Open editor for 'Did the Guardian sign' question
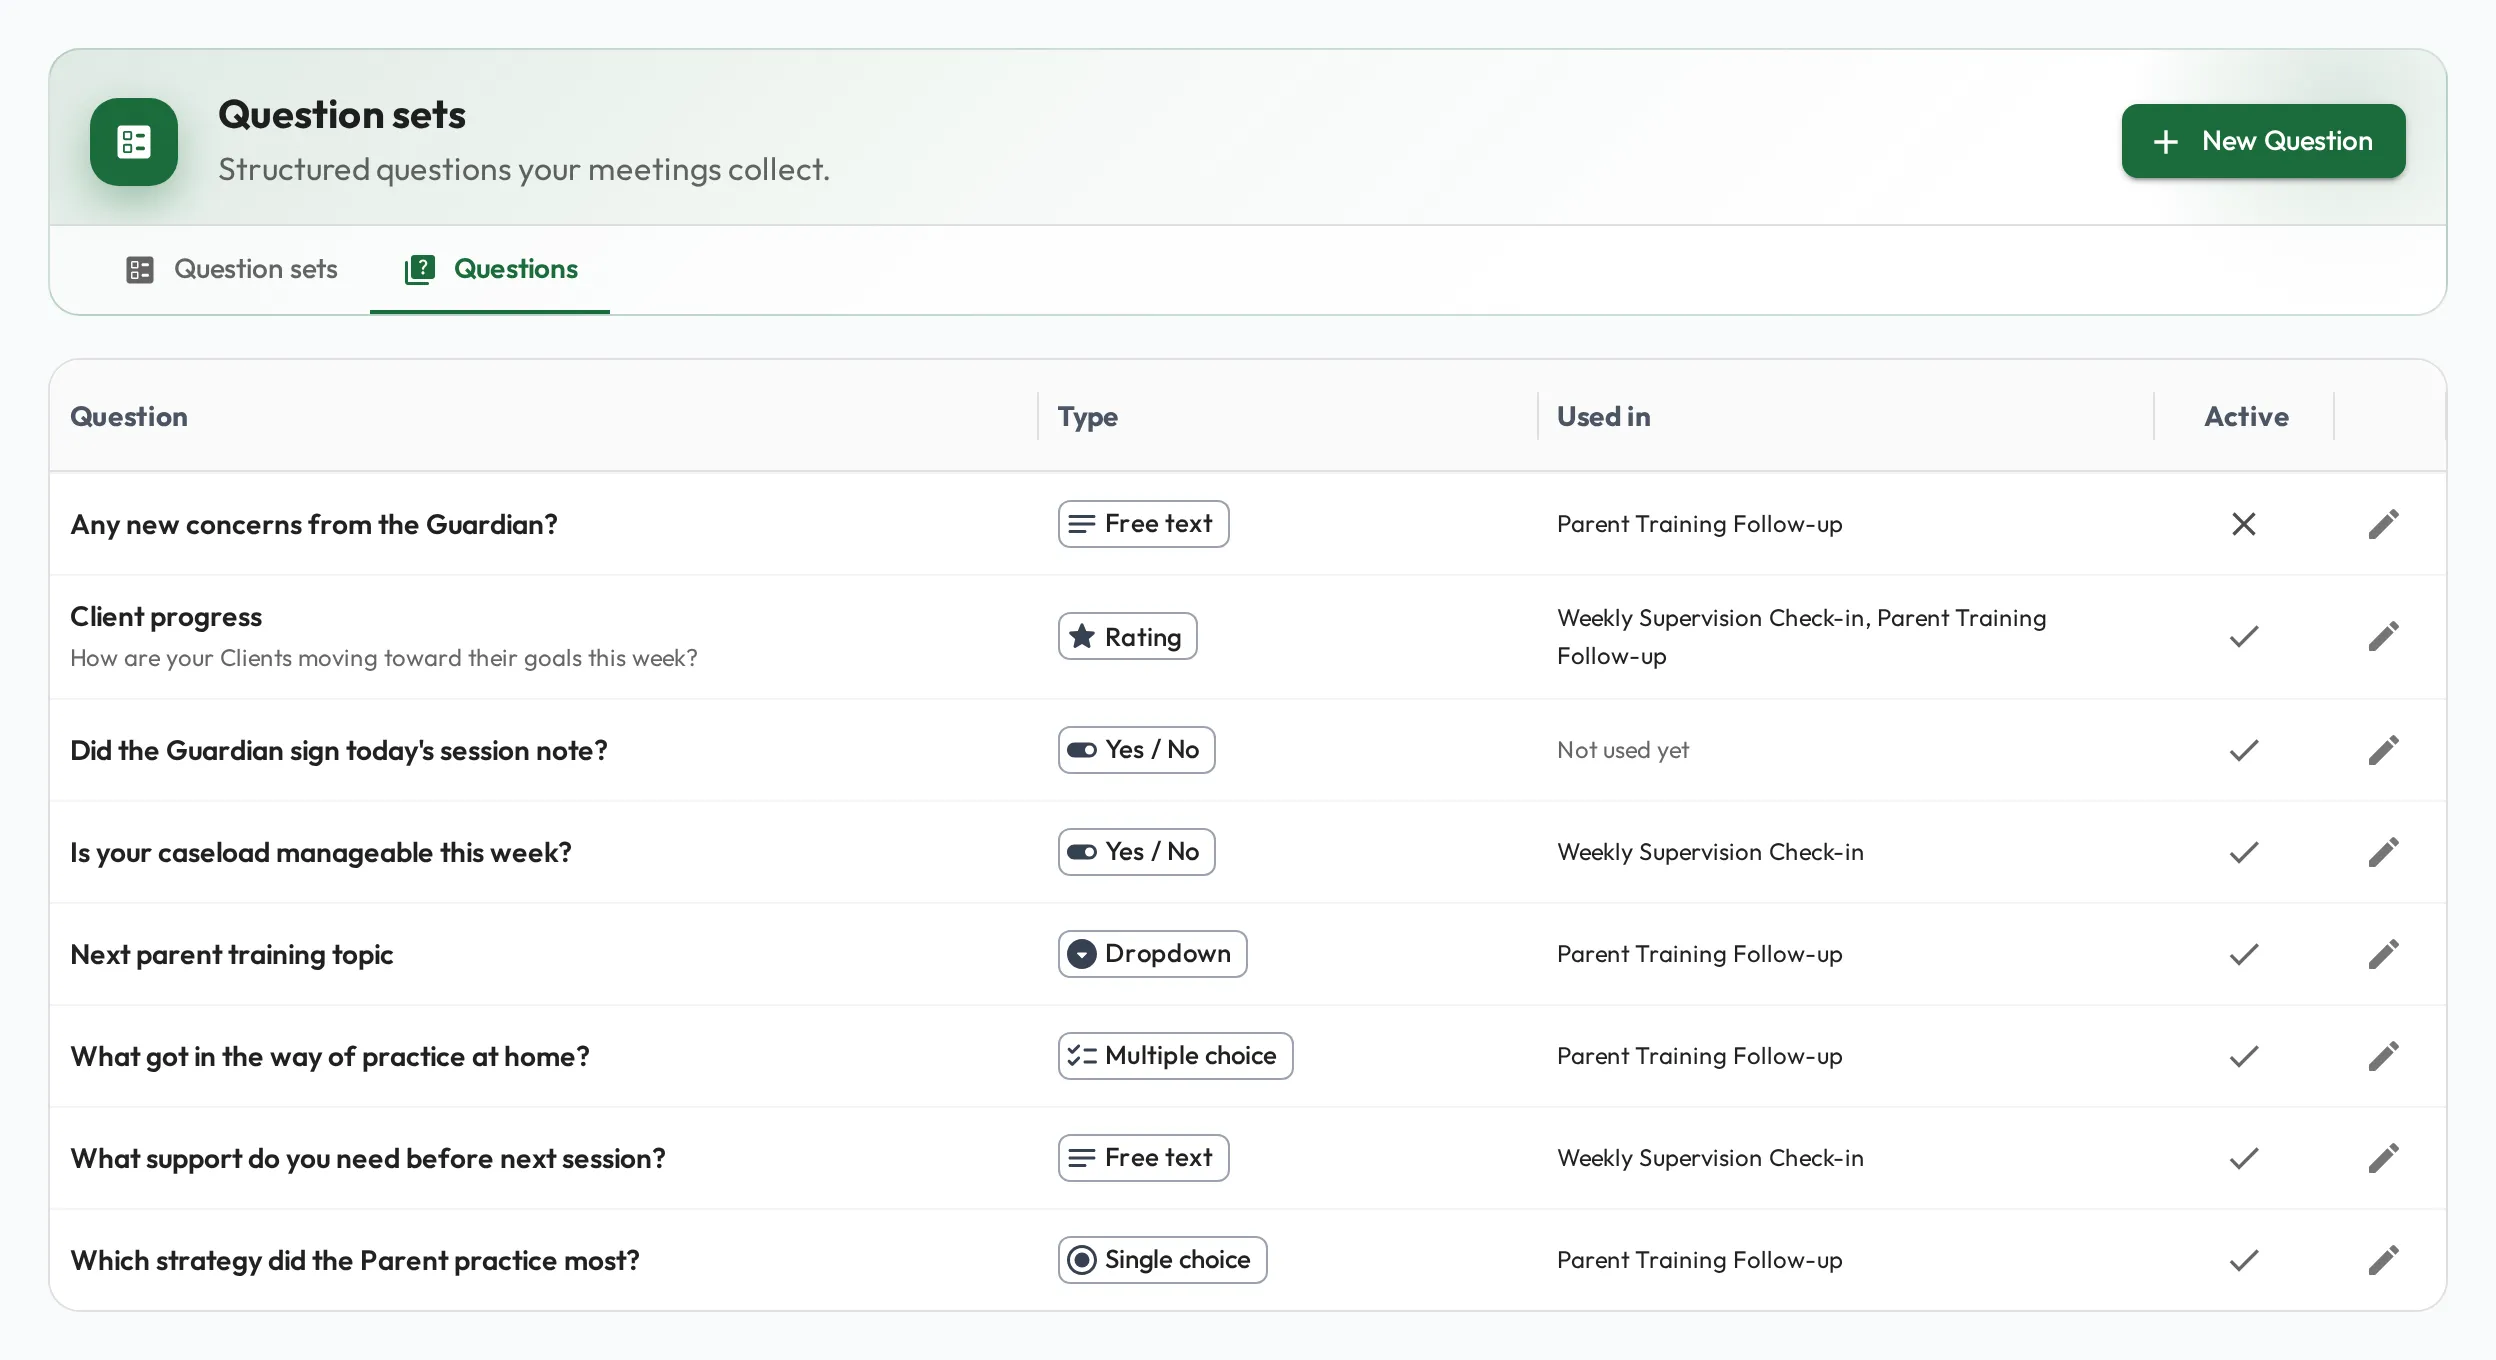The height and width of the screenshot is (1360, 2496). click(2383, 750)
